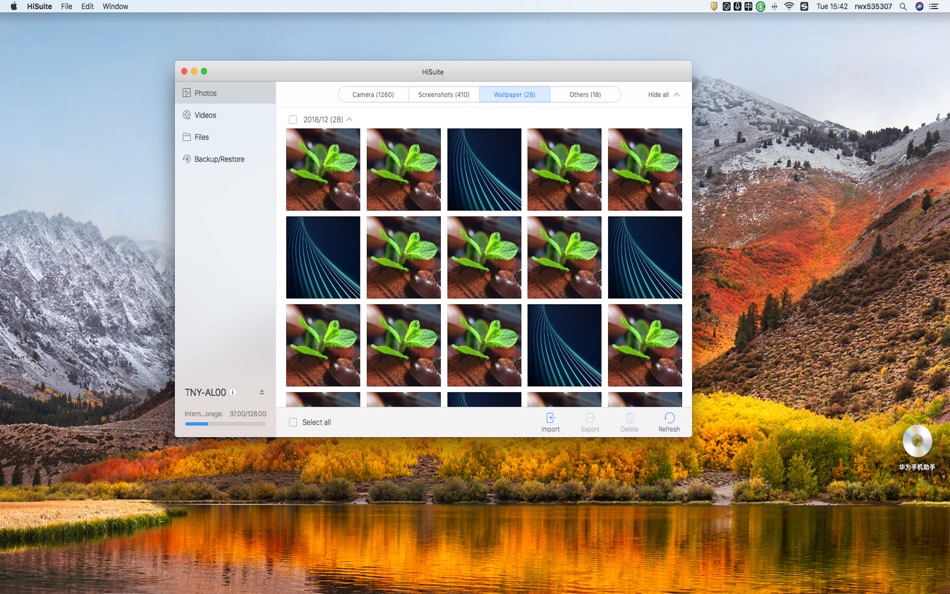Open the Photos section icon in sidebar
Viewport: 950px width, 594px height.
point(187,93)
